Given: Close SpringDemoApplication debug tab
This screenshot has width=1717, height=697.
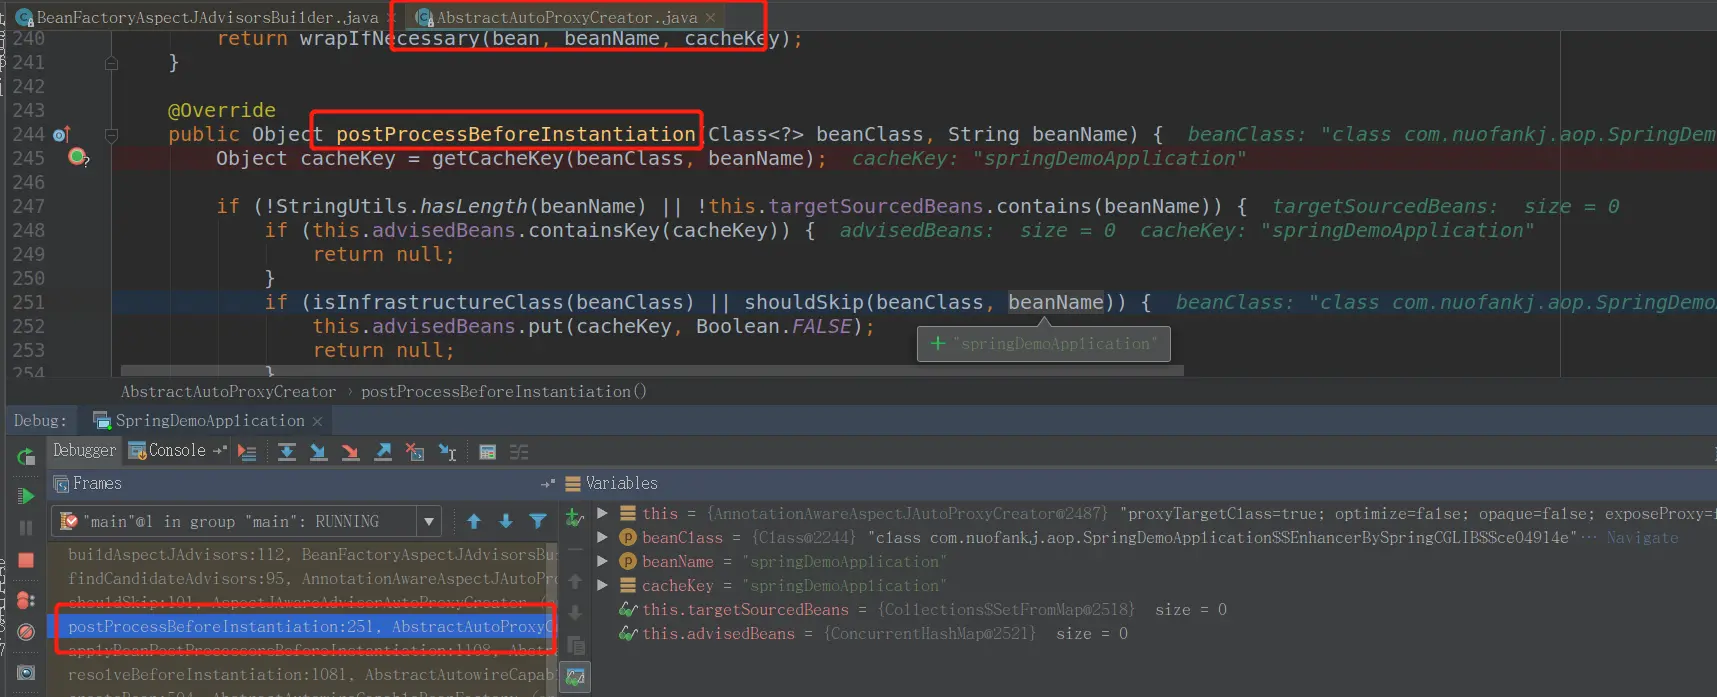Looking at the screenshot, I should (x=317, y=422).
